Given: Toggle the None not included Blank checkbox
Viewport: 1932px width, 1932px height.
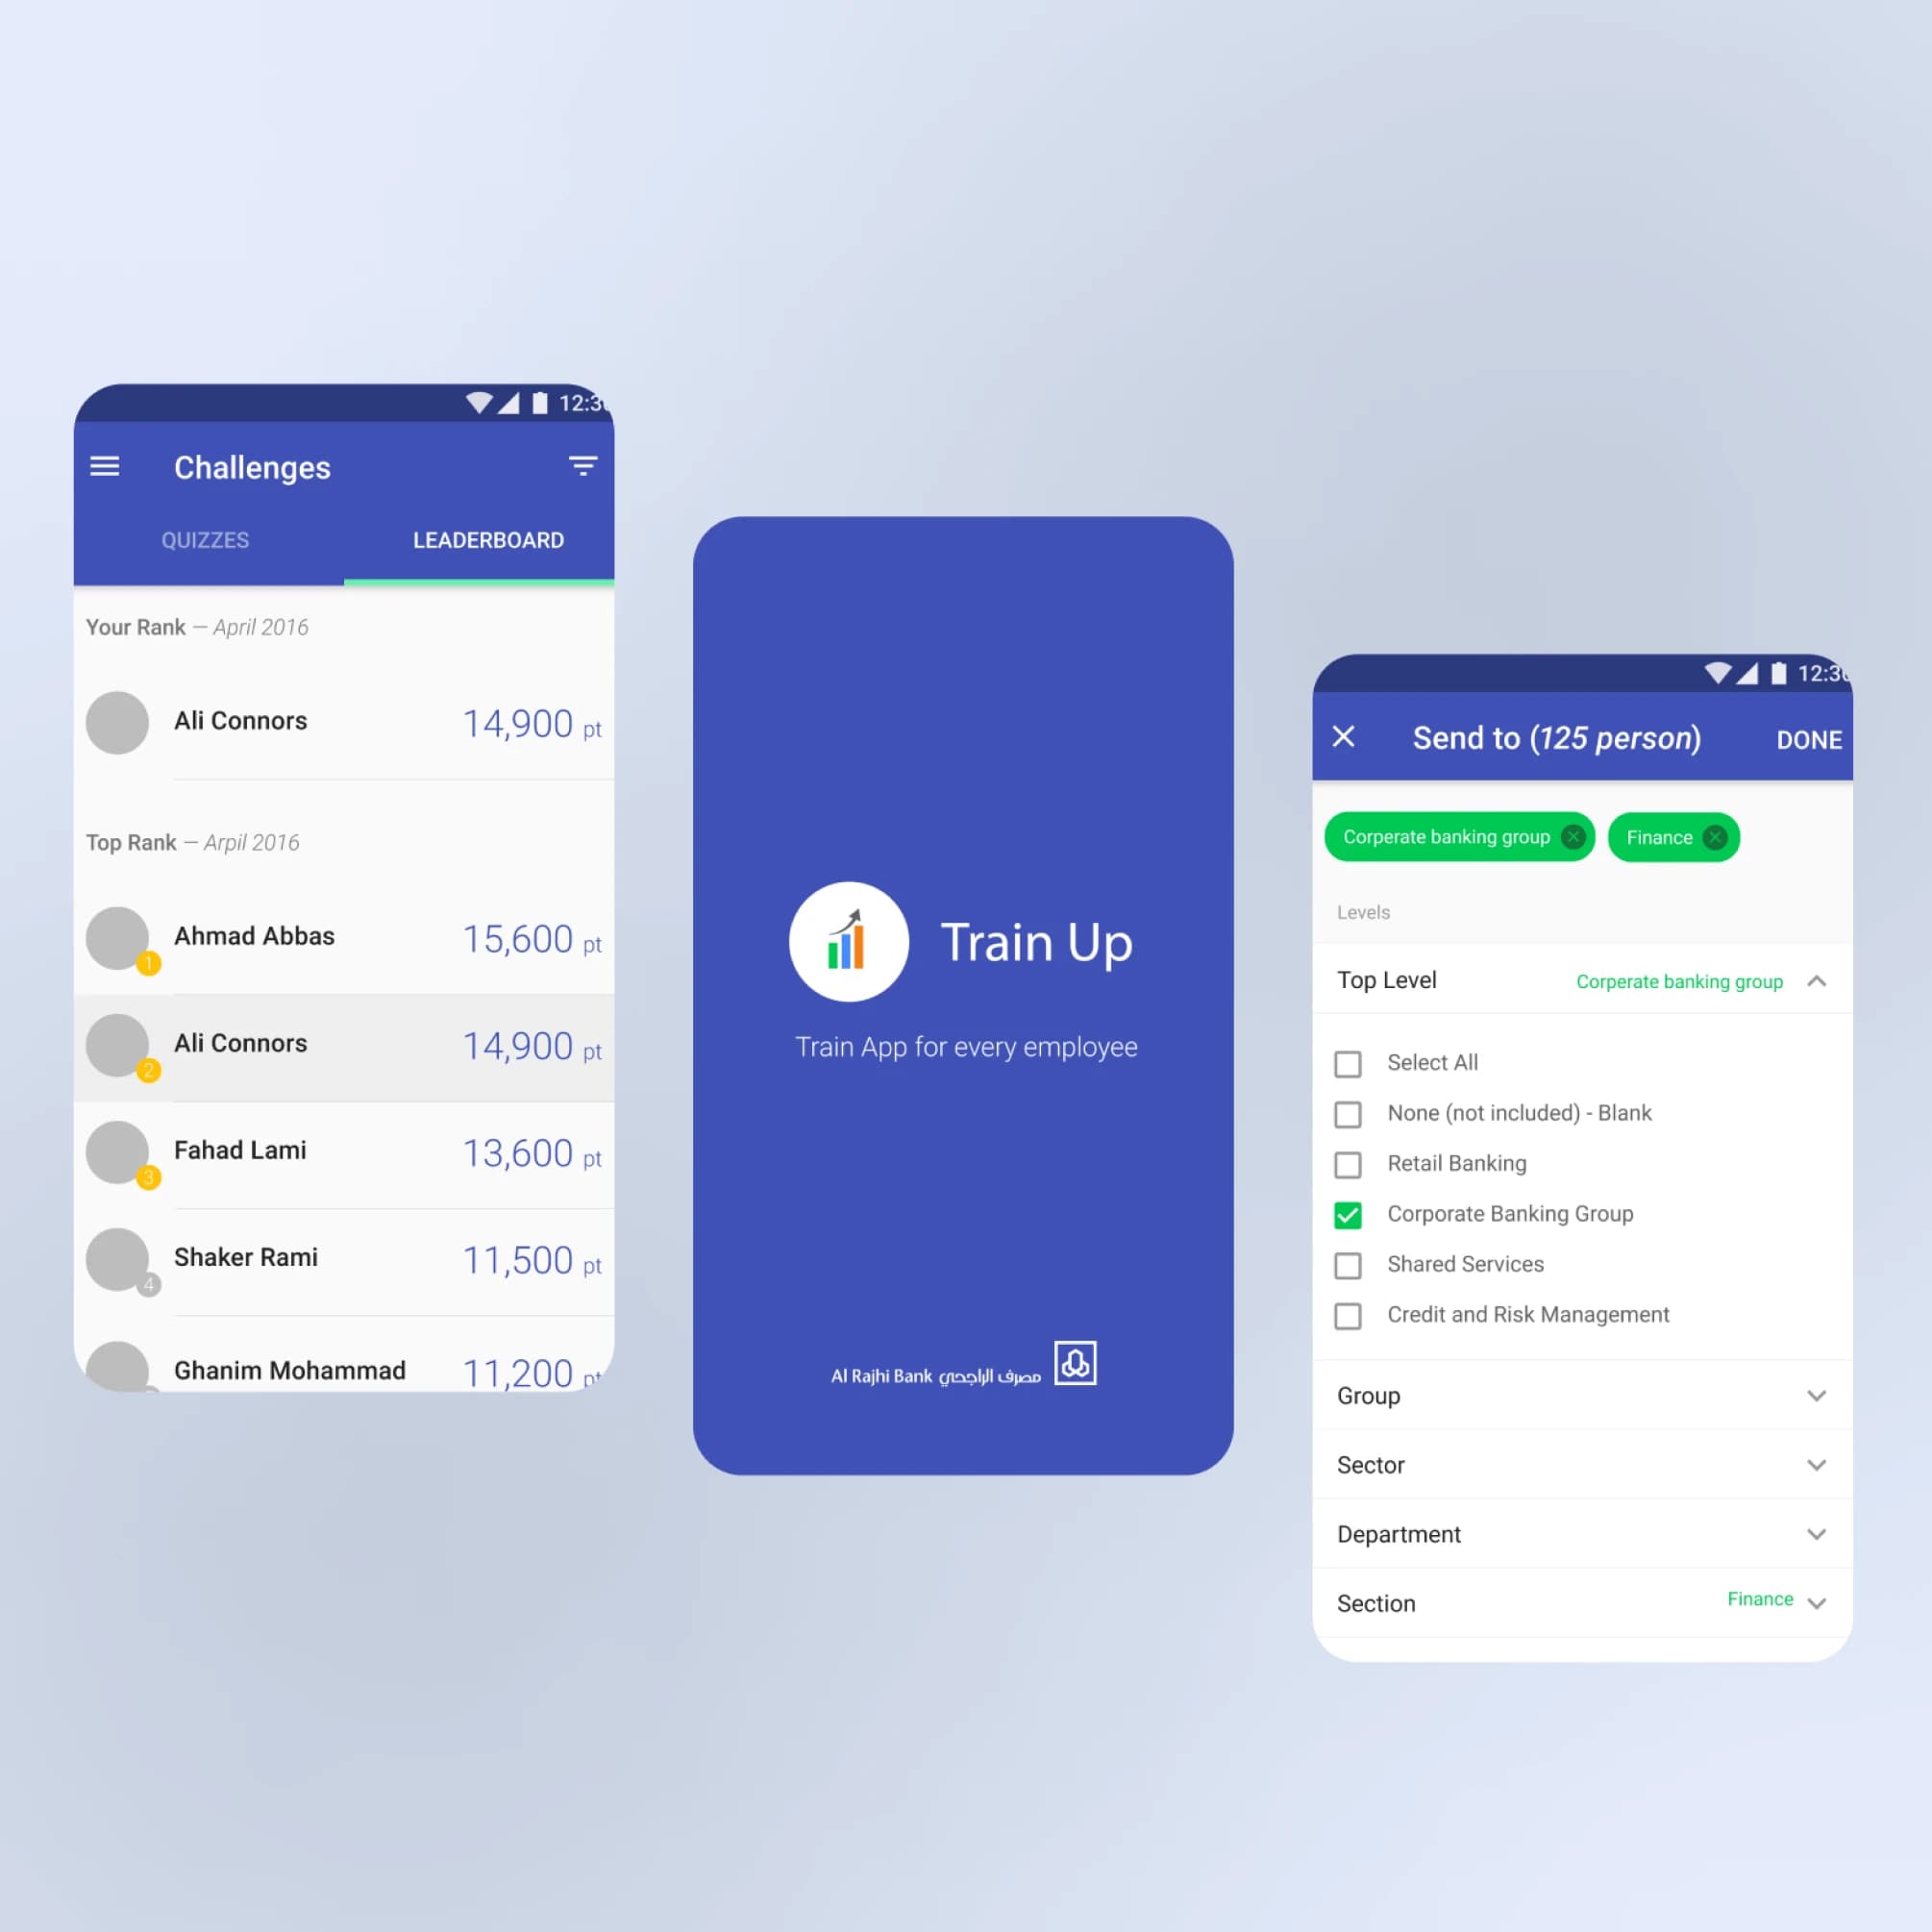Looking at the screenshot, I should coord(1349,1113).
